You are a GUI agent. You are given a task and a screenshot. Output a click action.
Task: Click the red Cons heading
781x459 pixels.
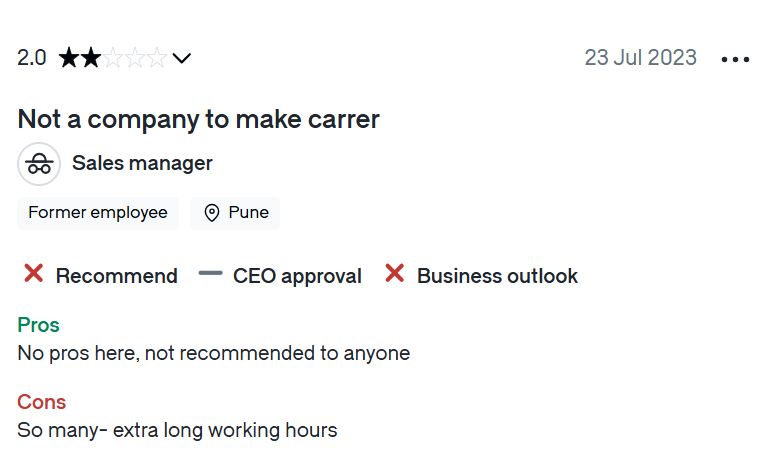coord(41,402)
